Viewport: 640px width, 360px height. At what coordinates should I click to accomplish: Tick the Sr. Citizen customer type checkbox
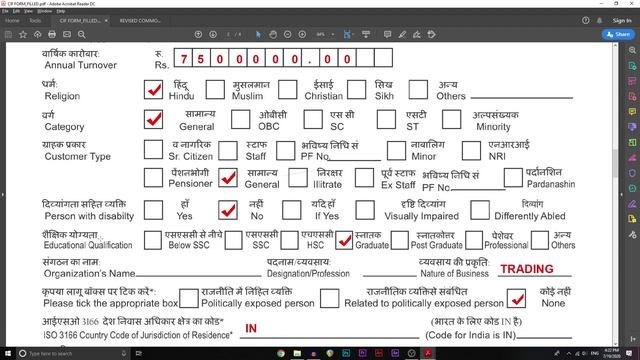[x=153, y=149]
